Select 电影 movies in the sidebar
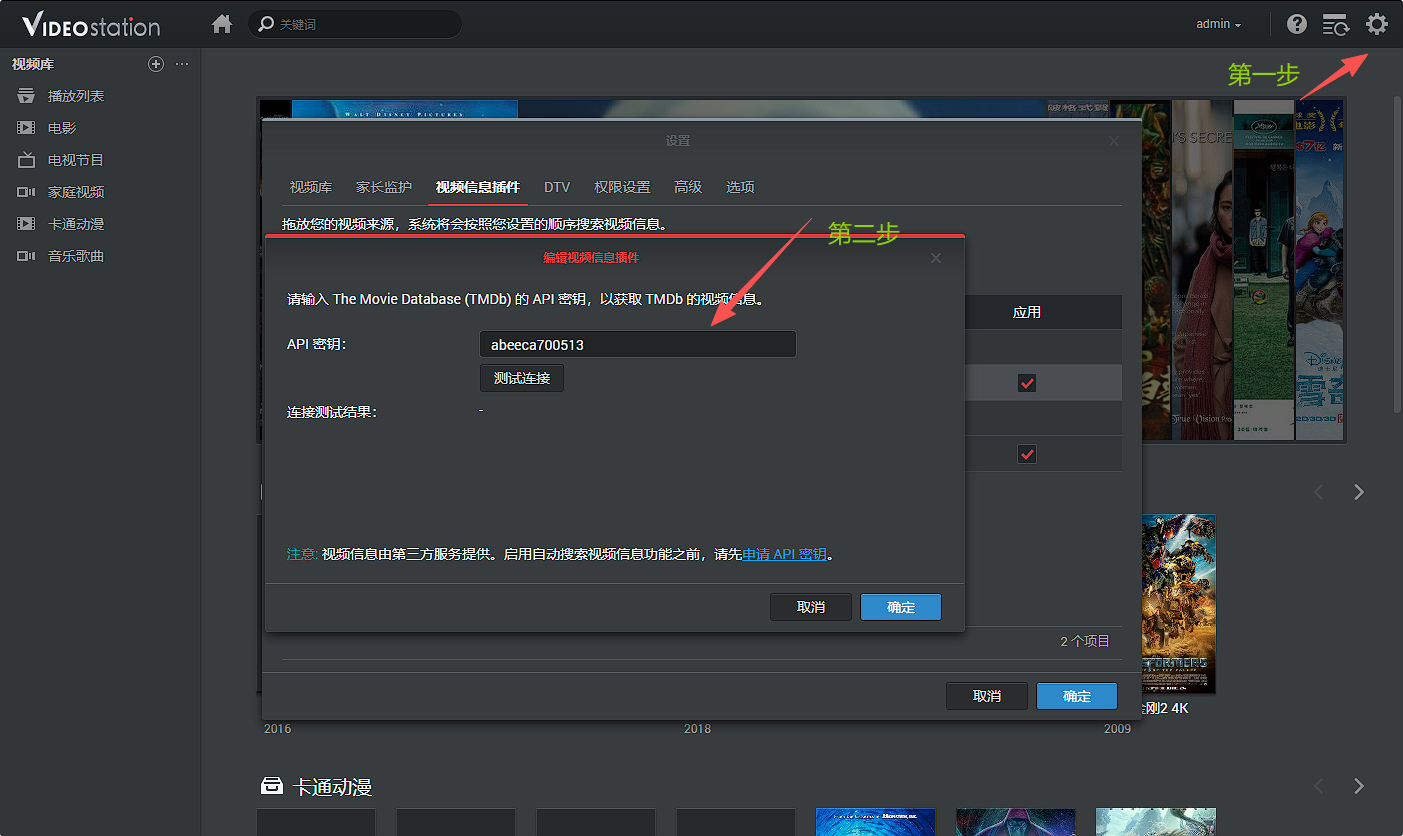The image size is (1403, 836). click(62, 128)
